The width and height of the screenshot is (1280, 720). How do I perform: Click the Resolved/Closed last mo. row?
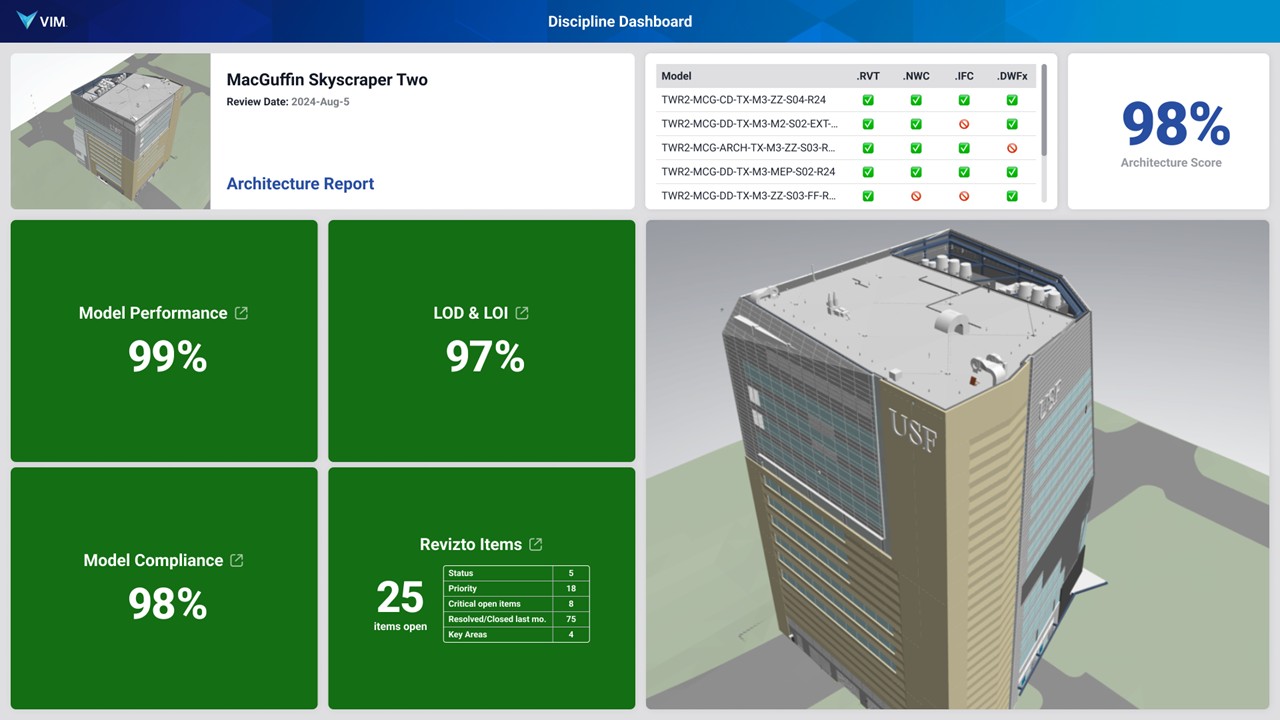tap(497, 619)
